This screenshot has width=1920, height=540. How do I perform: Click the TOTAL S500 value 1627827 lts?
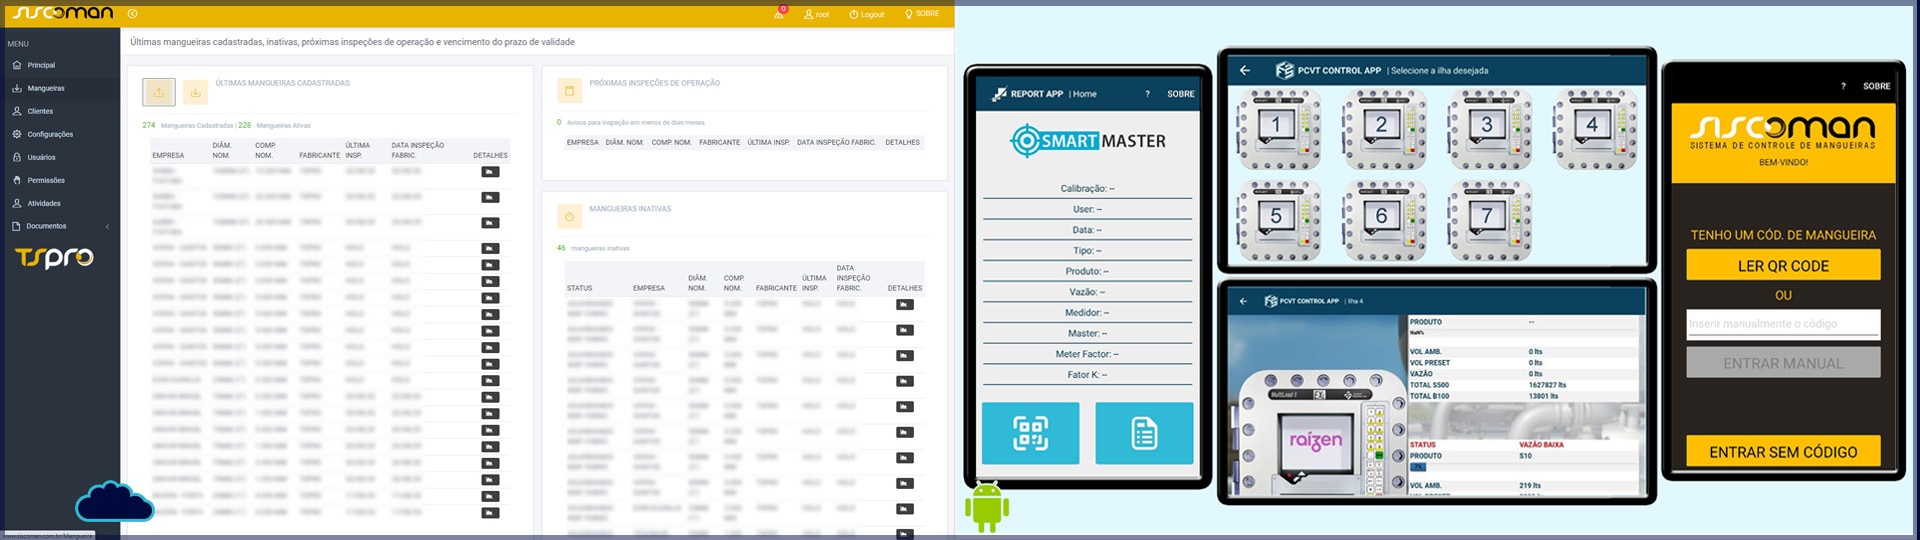click(x=1547, y=385)
